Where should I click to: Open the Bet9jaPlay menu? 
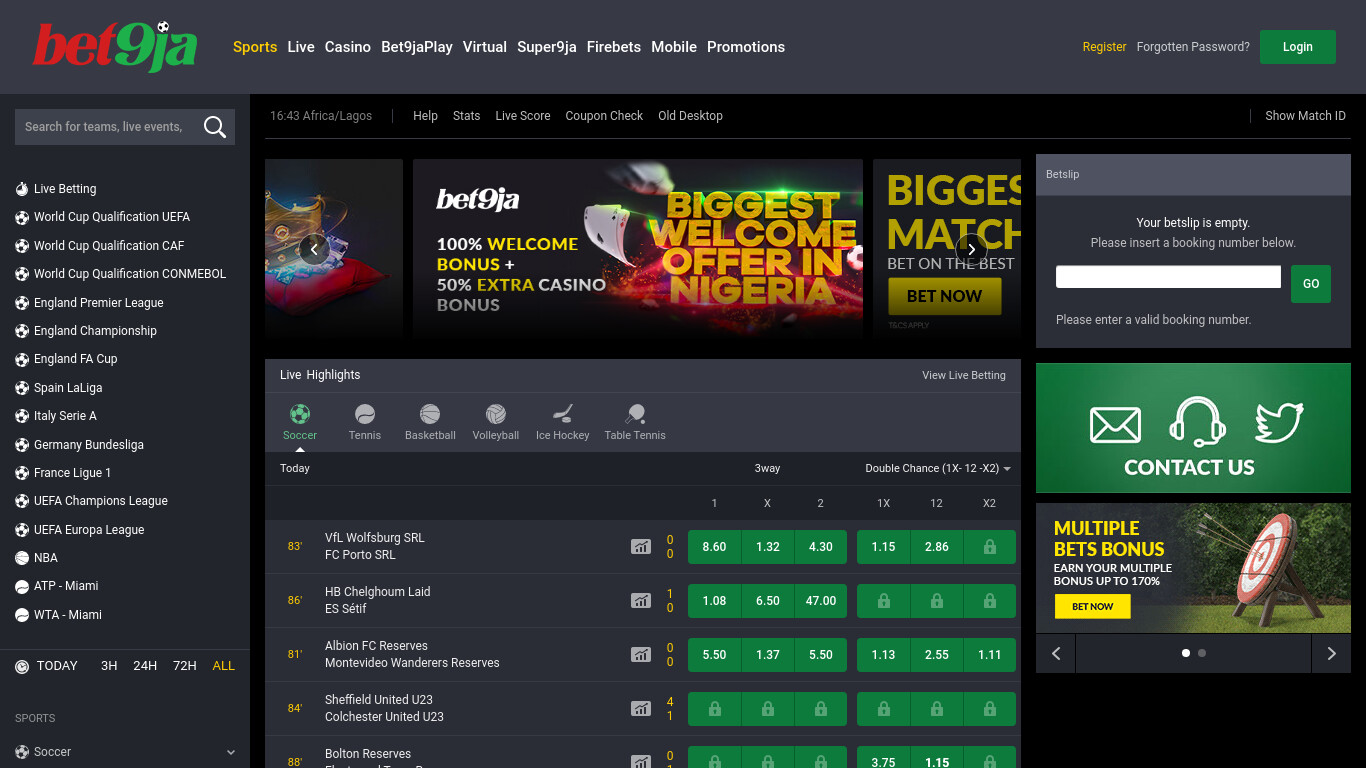pyautogui.click(x=417, y=47)
